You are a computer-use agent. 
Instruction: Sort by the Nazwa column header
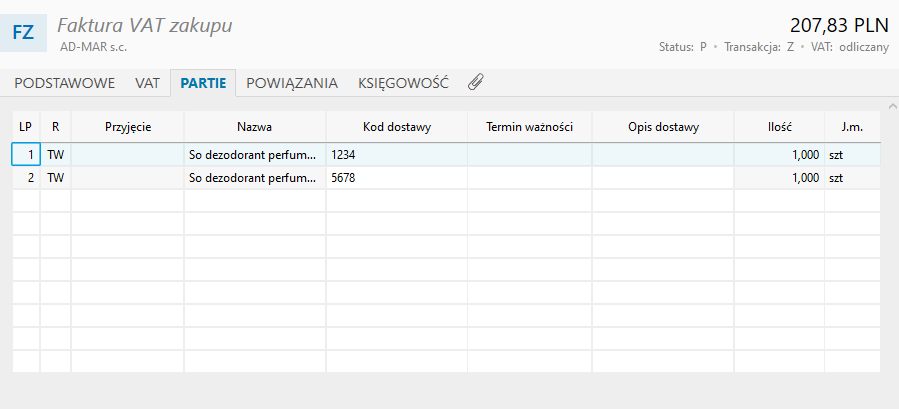coord(255,127)
